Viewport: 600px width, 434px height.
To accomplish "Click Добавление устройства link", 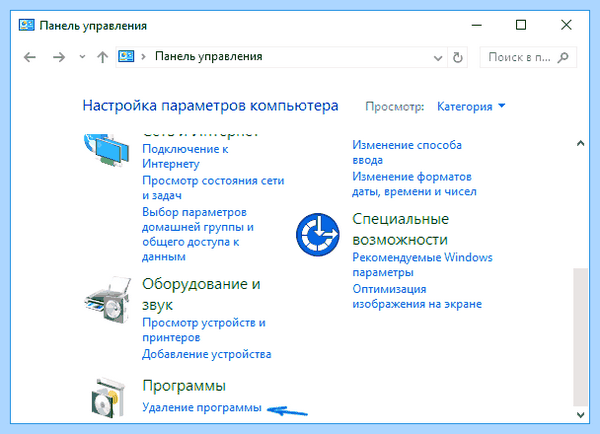I will [207, 354].
